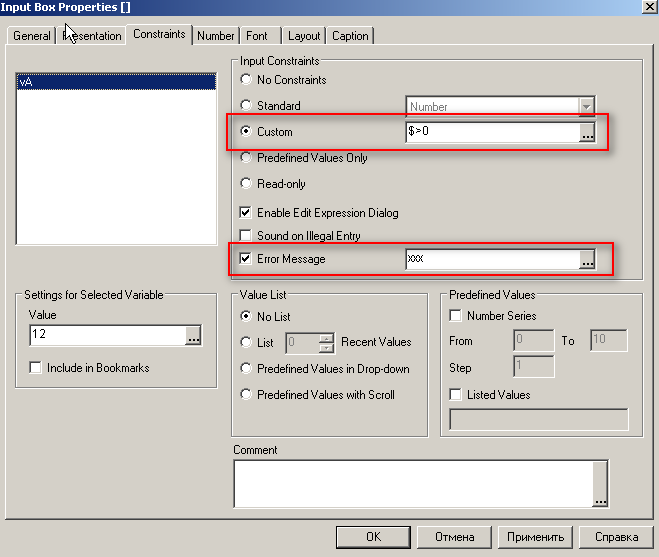Viewport: 659px width, 557px height.
Task: Click the Number Series From field
Action: (534, 341)
